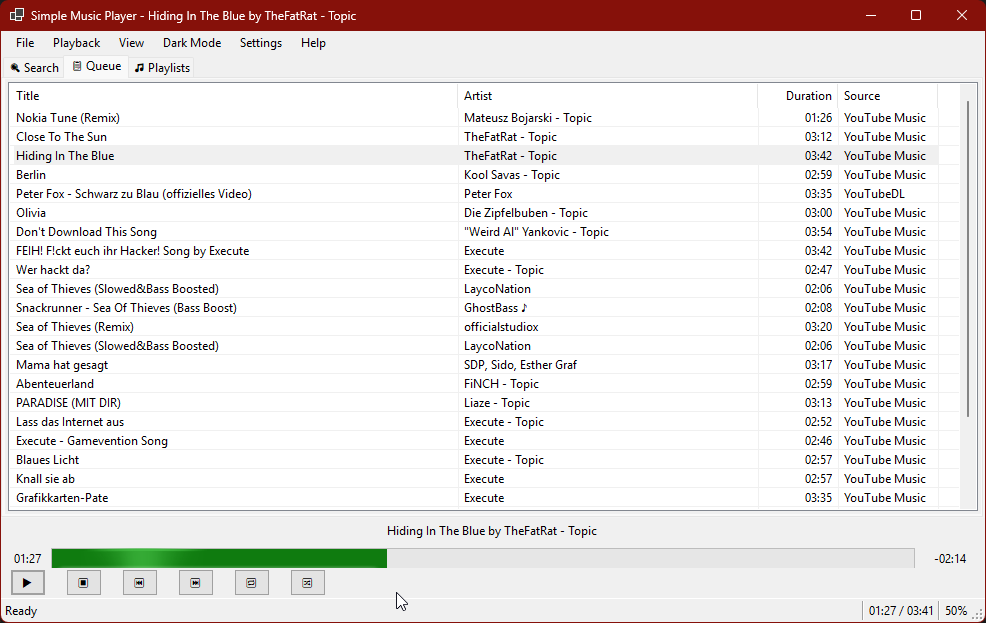The height and width of the screenshot is (623, 986).
Task: Open the File menu
Action: 25,43
